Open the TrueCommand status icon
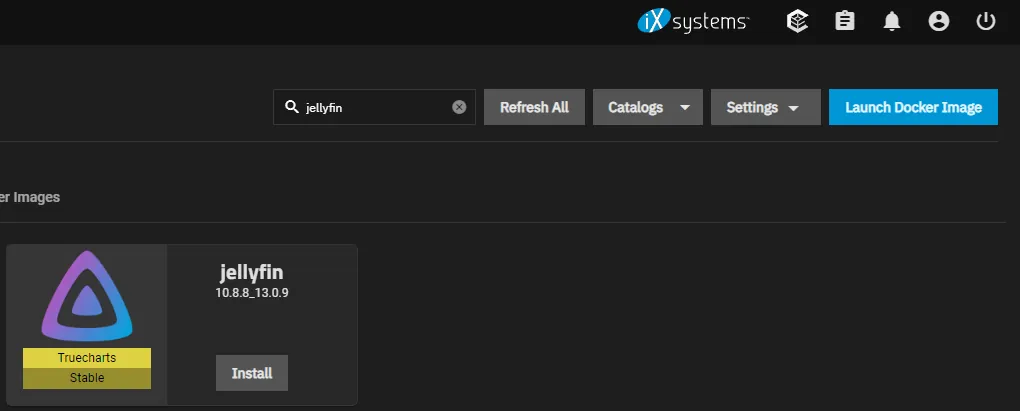Screen dimensions: 1020x411 798,21
